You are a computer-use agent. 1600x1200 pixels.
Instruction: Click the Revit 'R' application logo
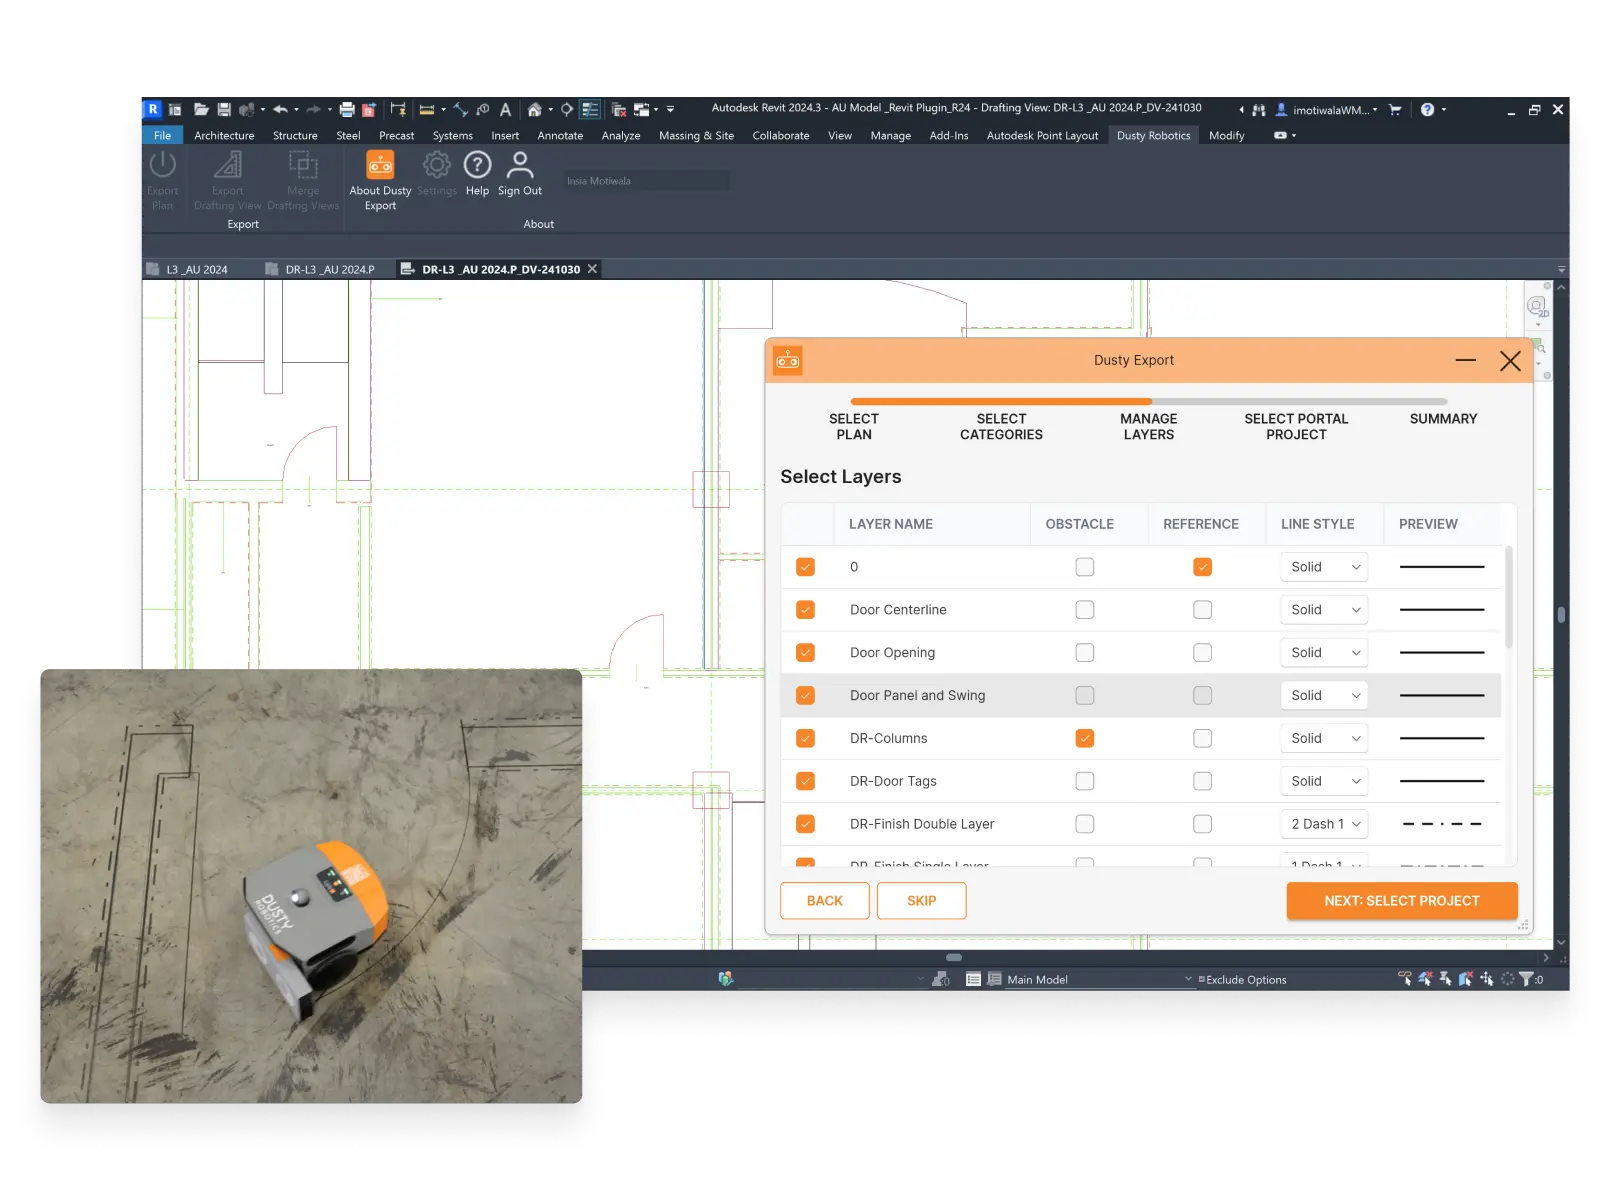click(153, 109)
